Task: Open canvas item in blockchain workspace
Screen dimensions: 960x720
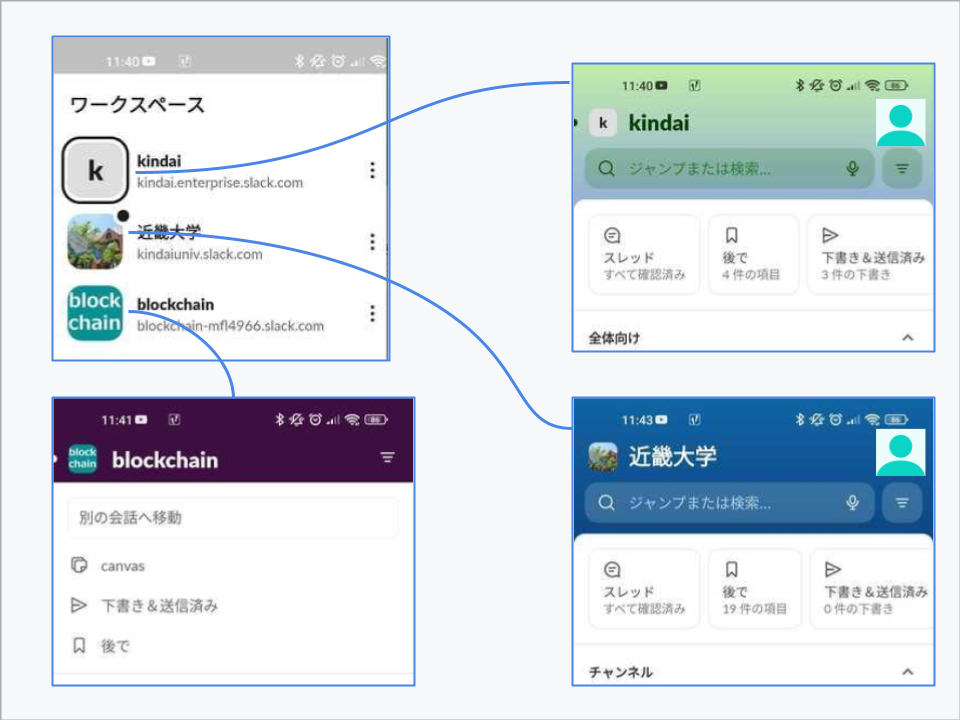Action: click(x=122, y=566)
